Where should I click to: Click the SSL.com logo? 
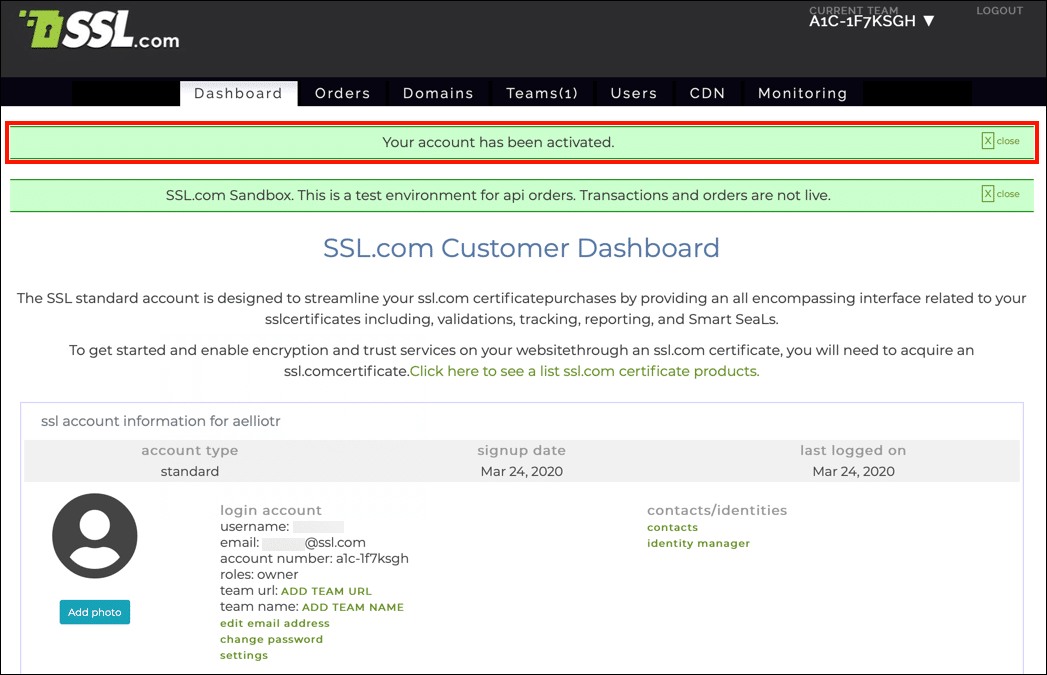click(x=100, y=31)
